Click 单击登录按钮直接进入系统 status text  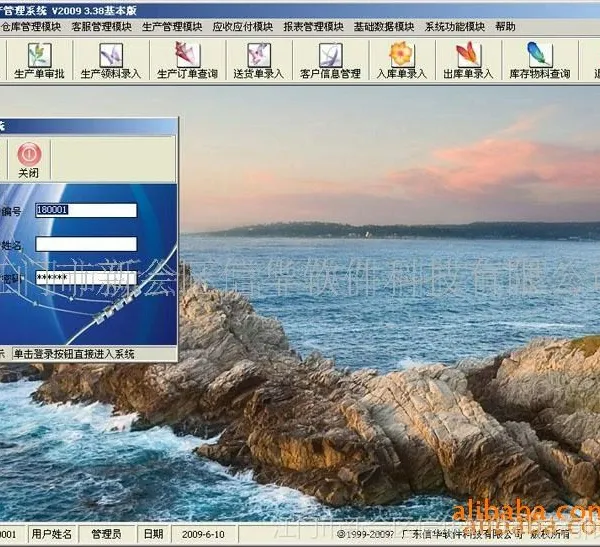[x=74, y=354]
